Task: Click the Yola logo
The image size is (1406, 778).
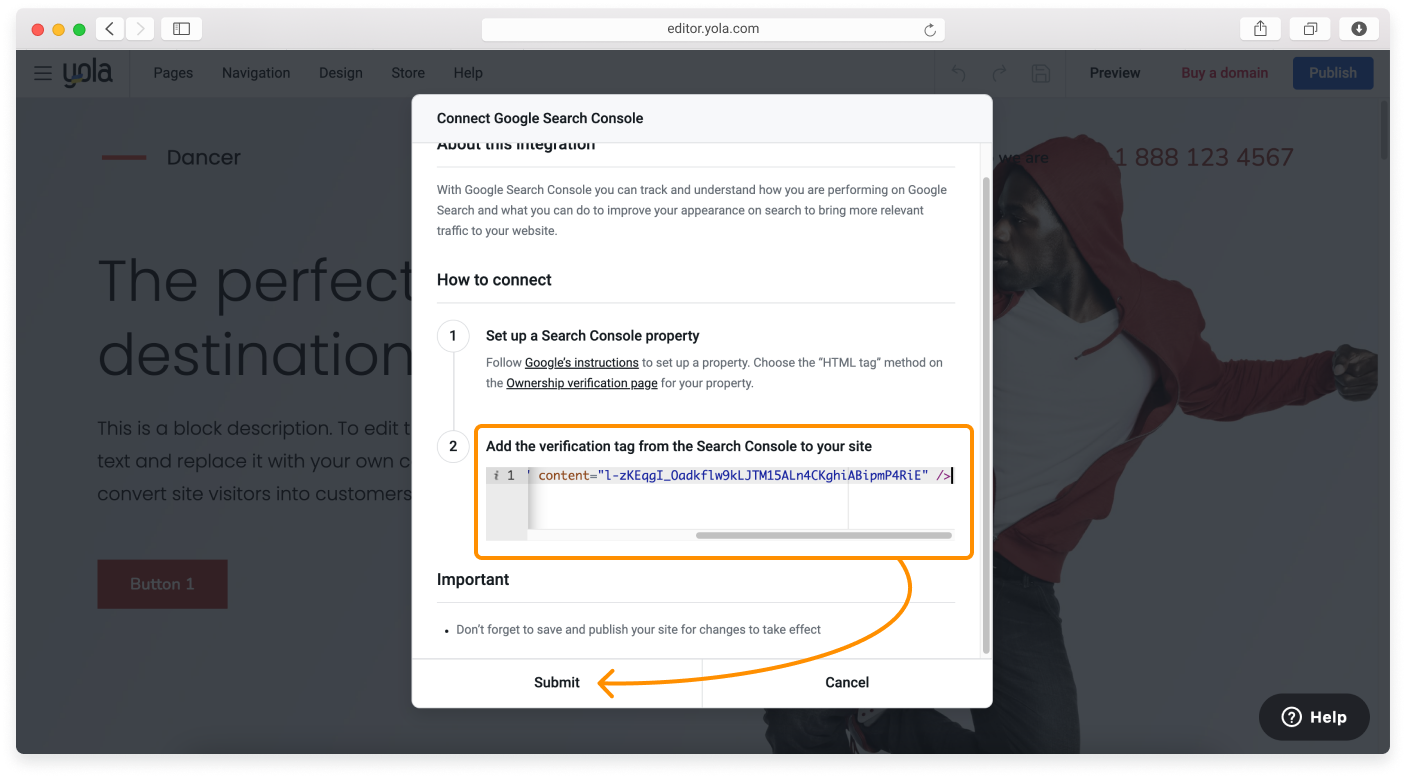Action: 88,72
